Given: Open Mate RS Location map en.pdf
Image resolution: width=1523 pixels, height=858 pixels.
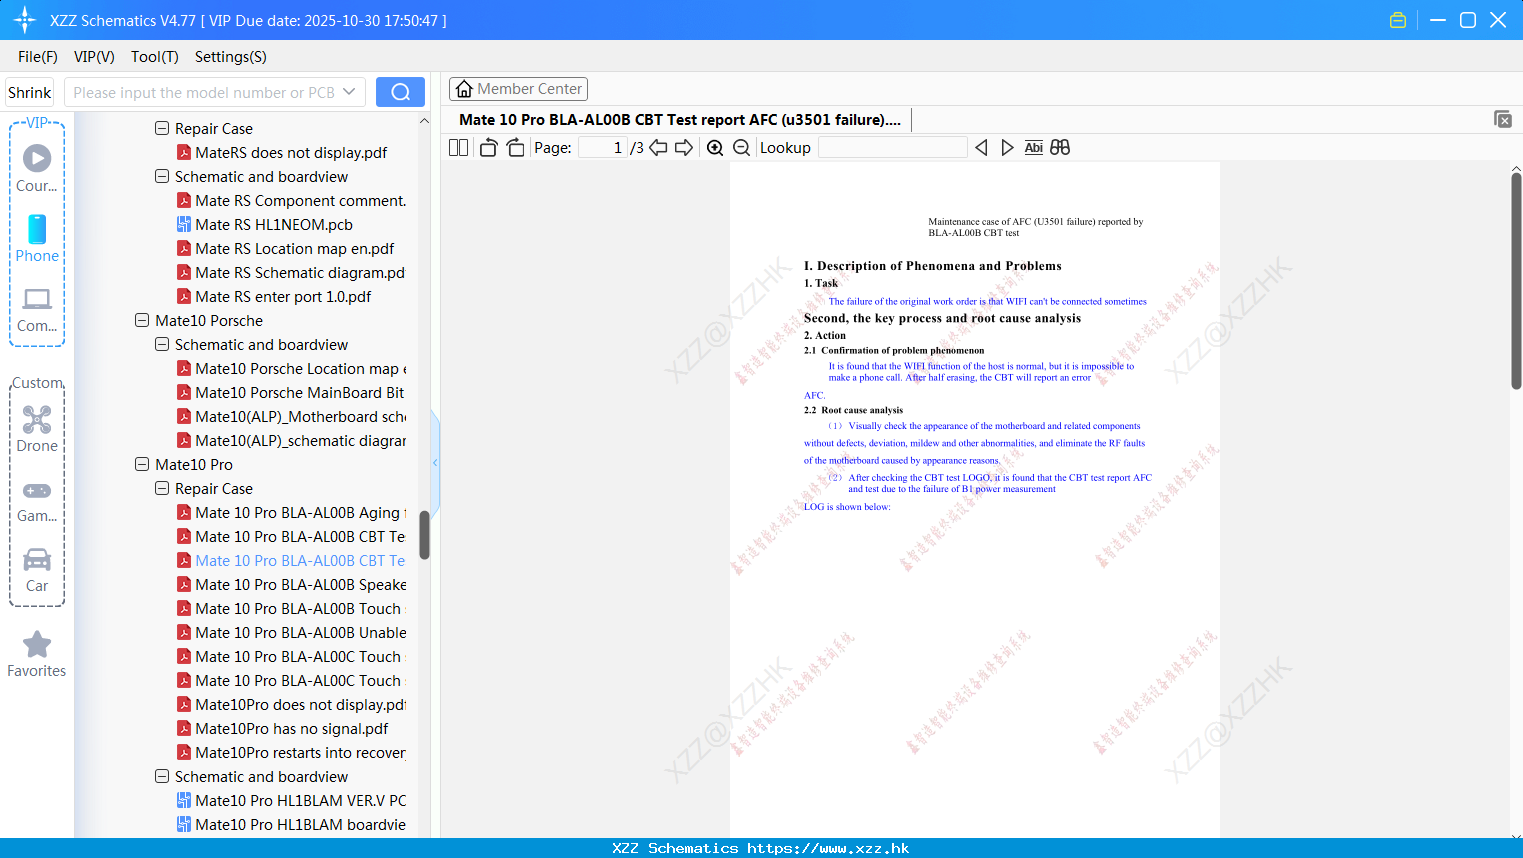Looking at the screenshot, I should 294,249.
